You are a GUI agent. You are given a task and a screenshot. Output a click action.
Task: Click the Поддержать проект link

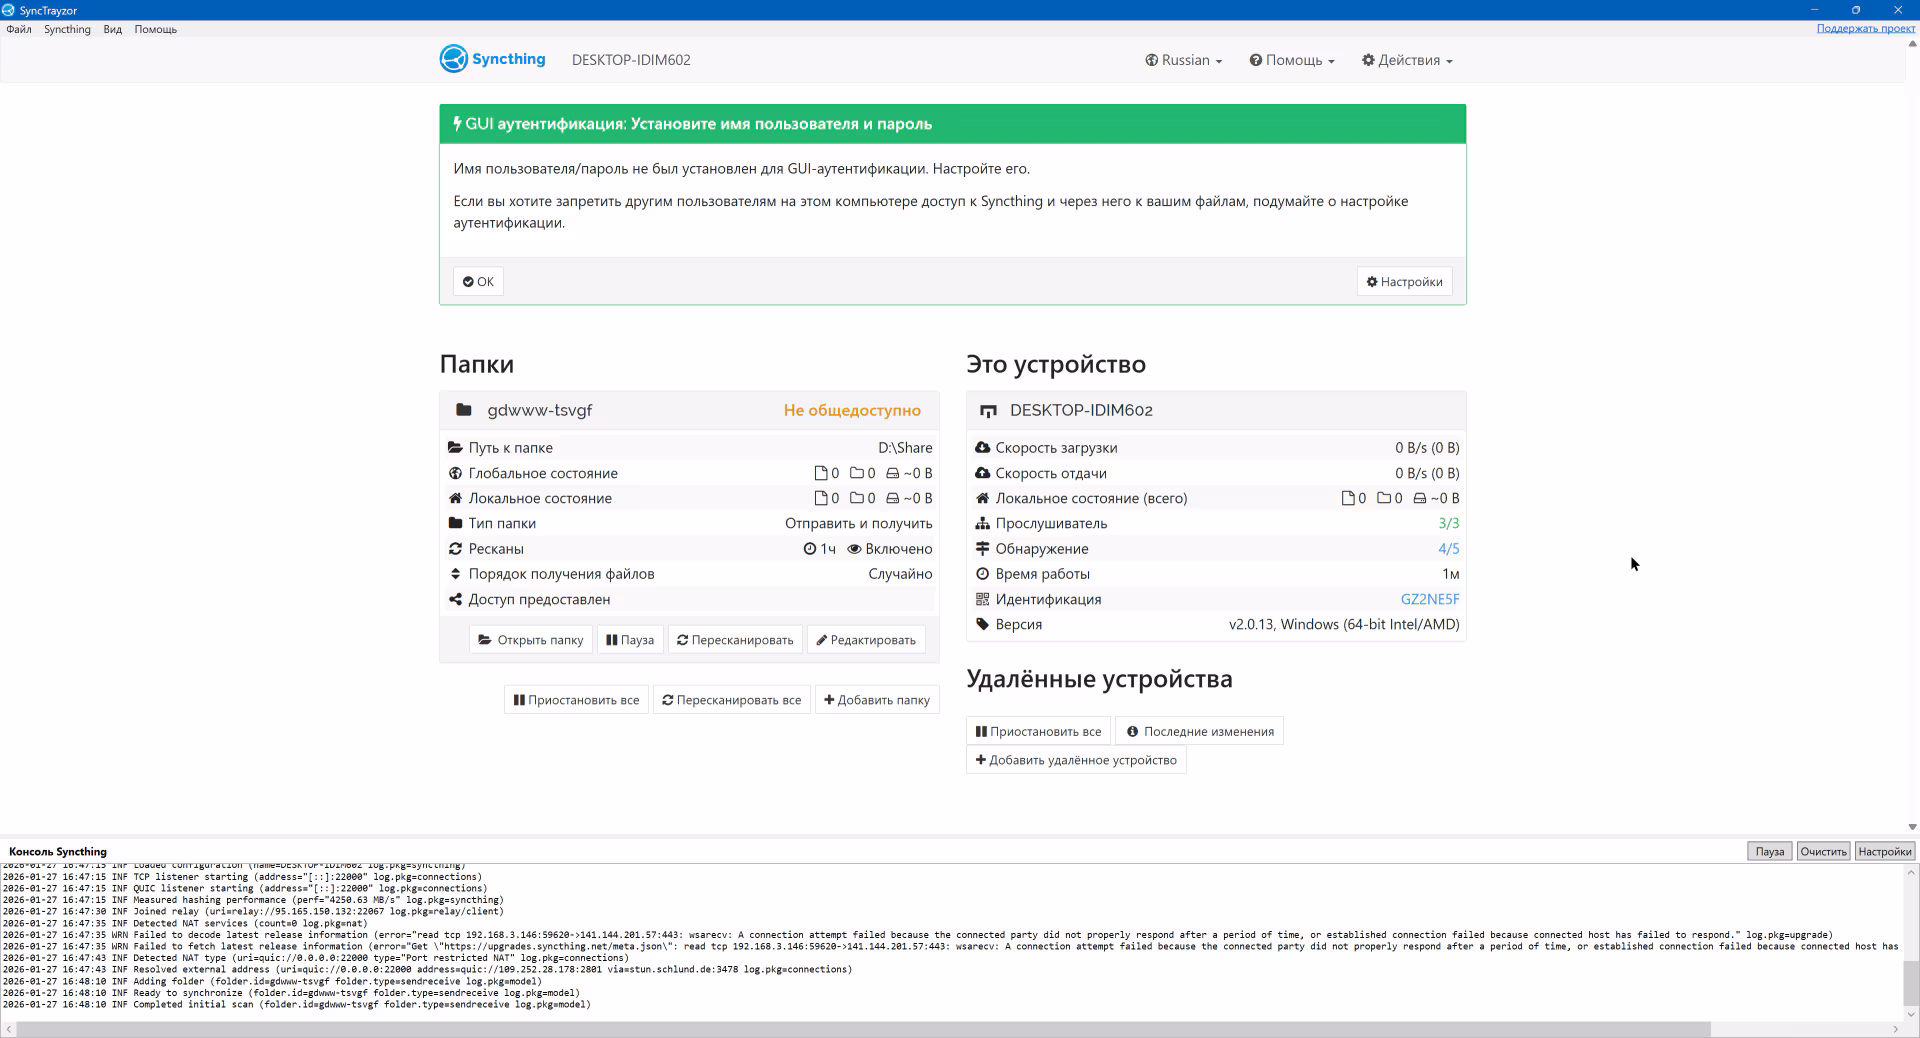[1865, 28]
